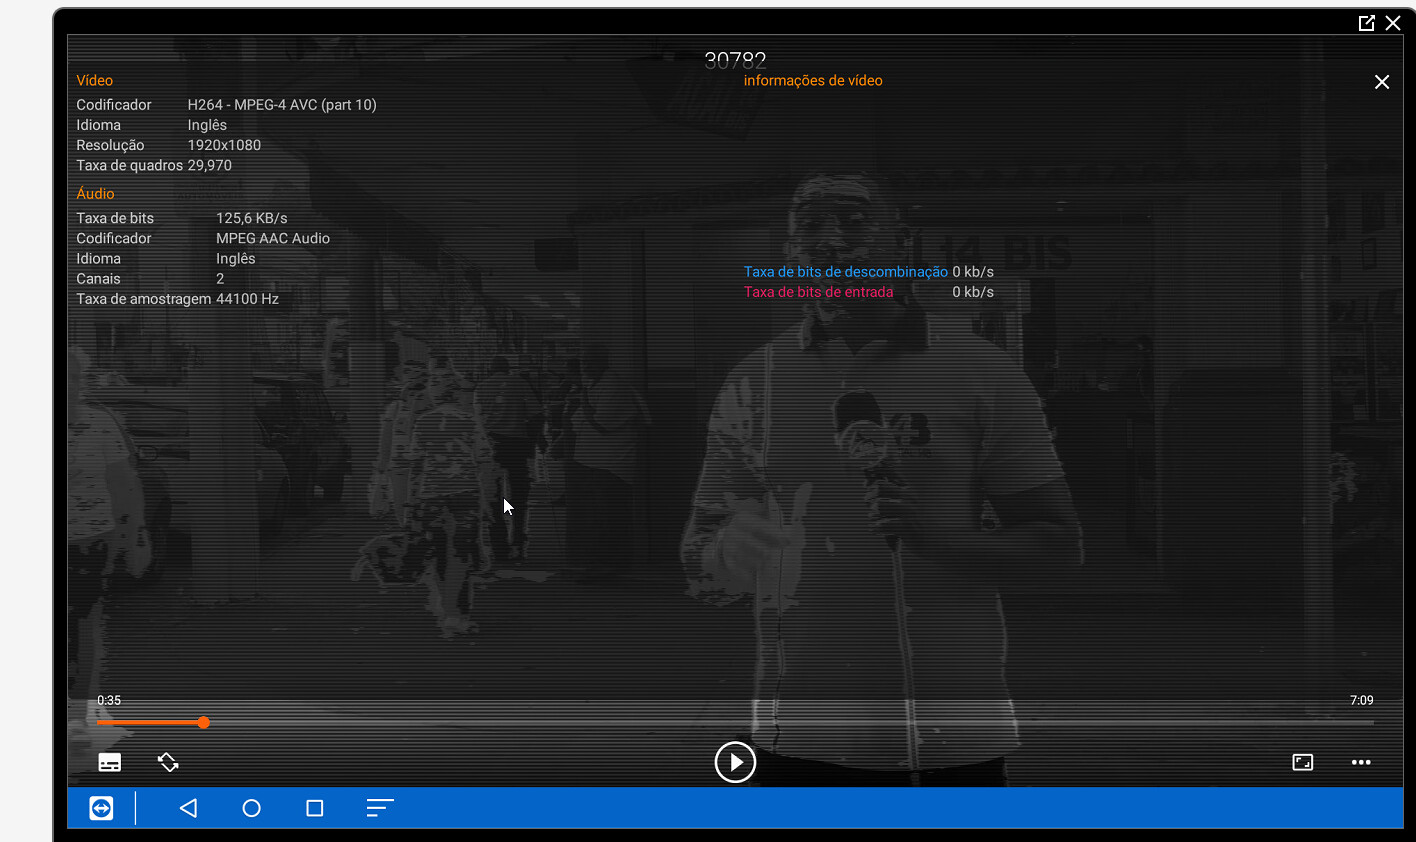Click the 0:35 elapsed time label
Viewport: 1416px width, 842px height.
[109, 700]
